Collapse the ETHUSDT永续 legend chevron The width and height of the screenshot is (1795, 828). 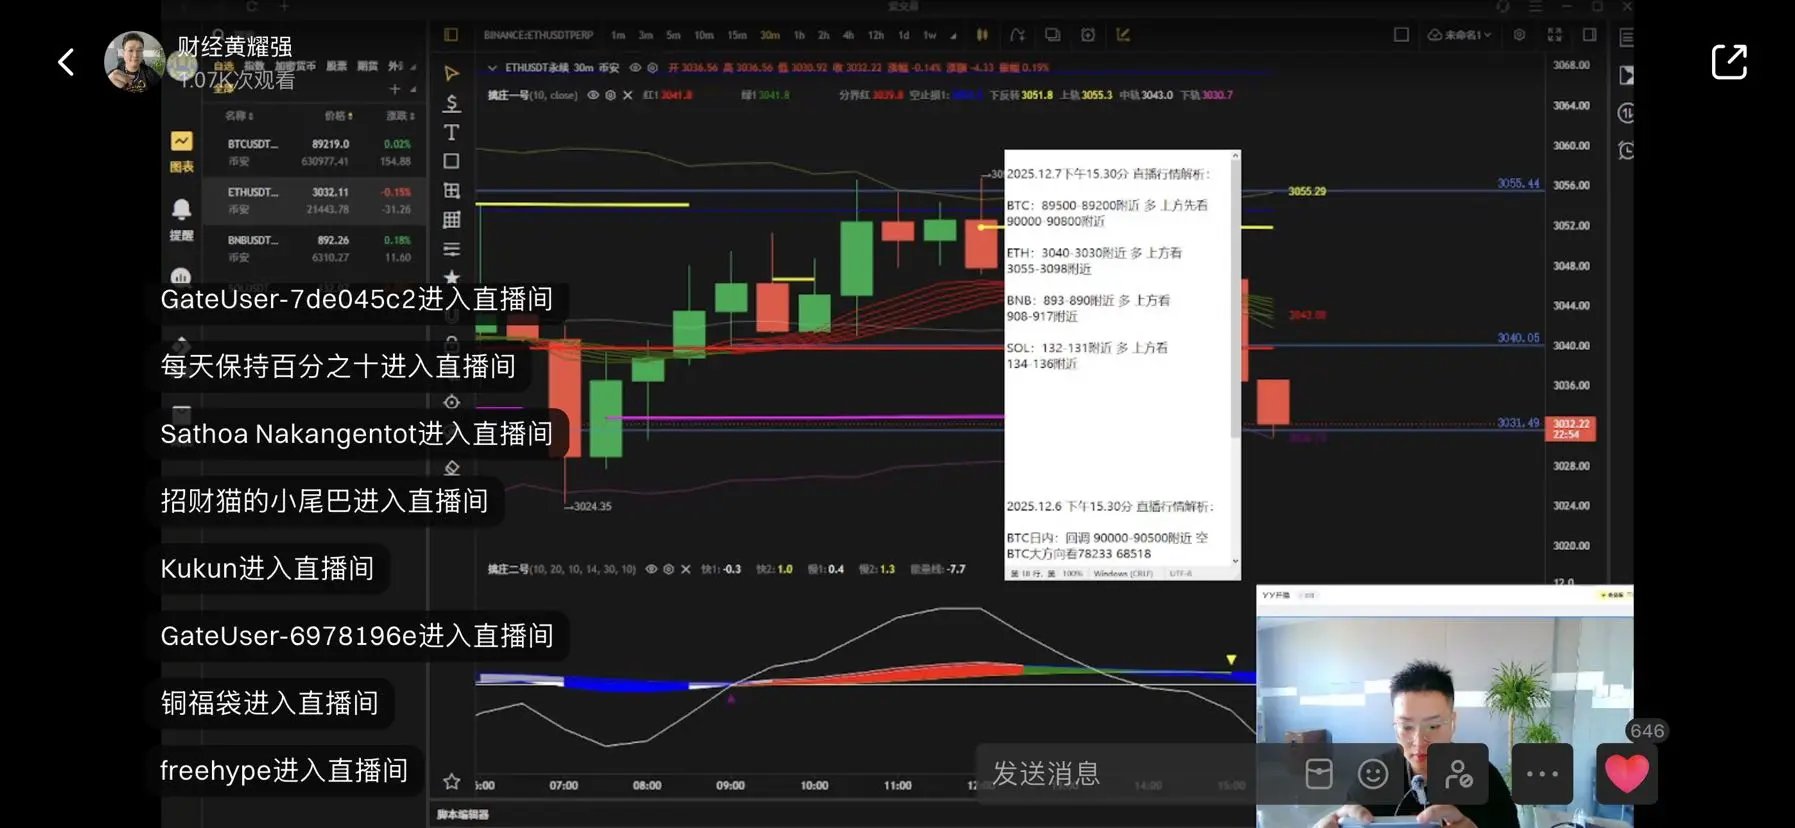point(492,68)
